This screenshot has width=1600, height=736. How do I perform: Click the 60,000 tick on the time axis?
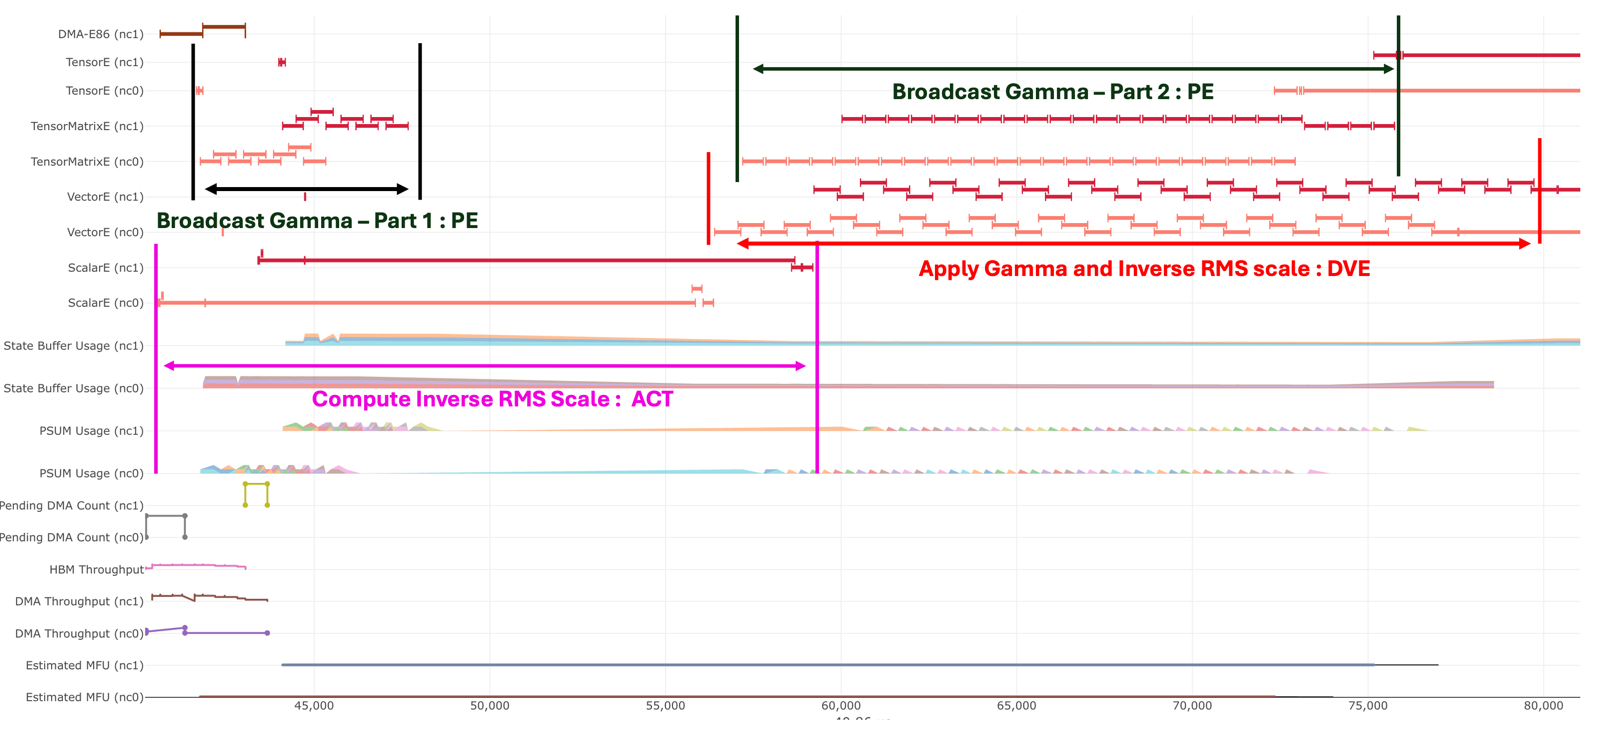coord(841,706)
